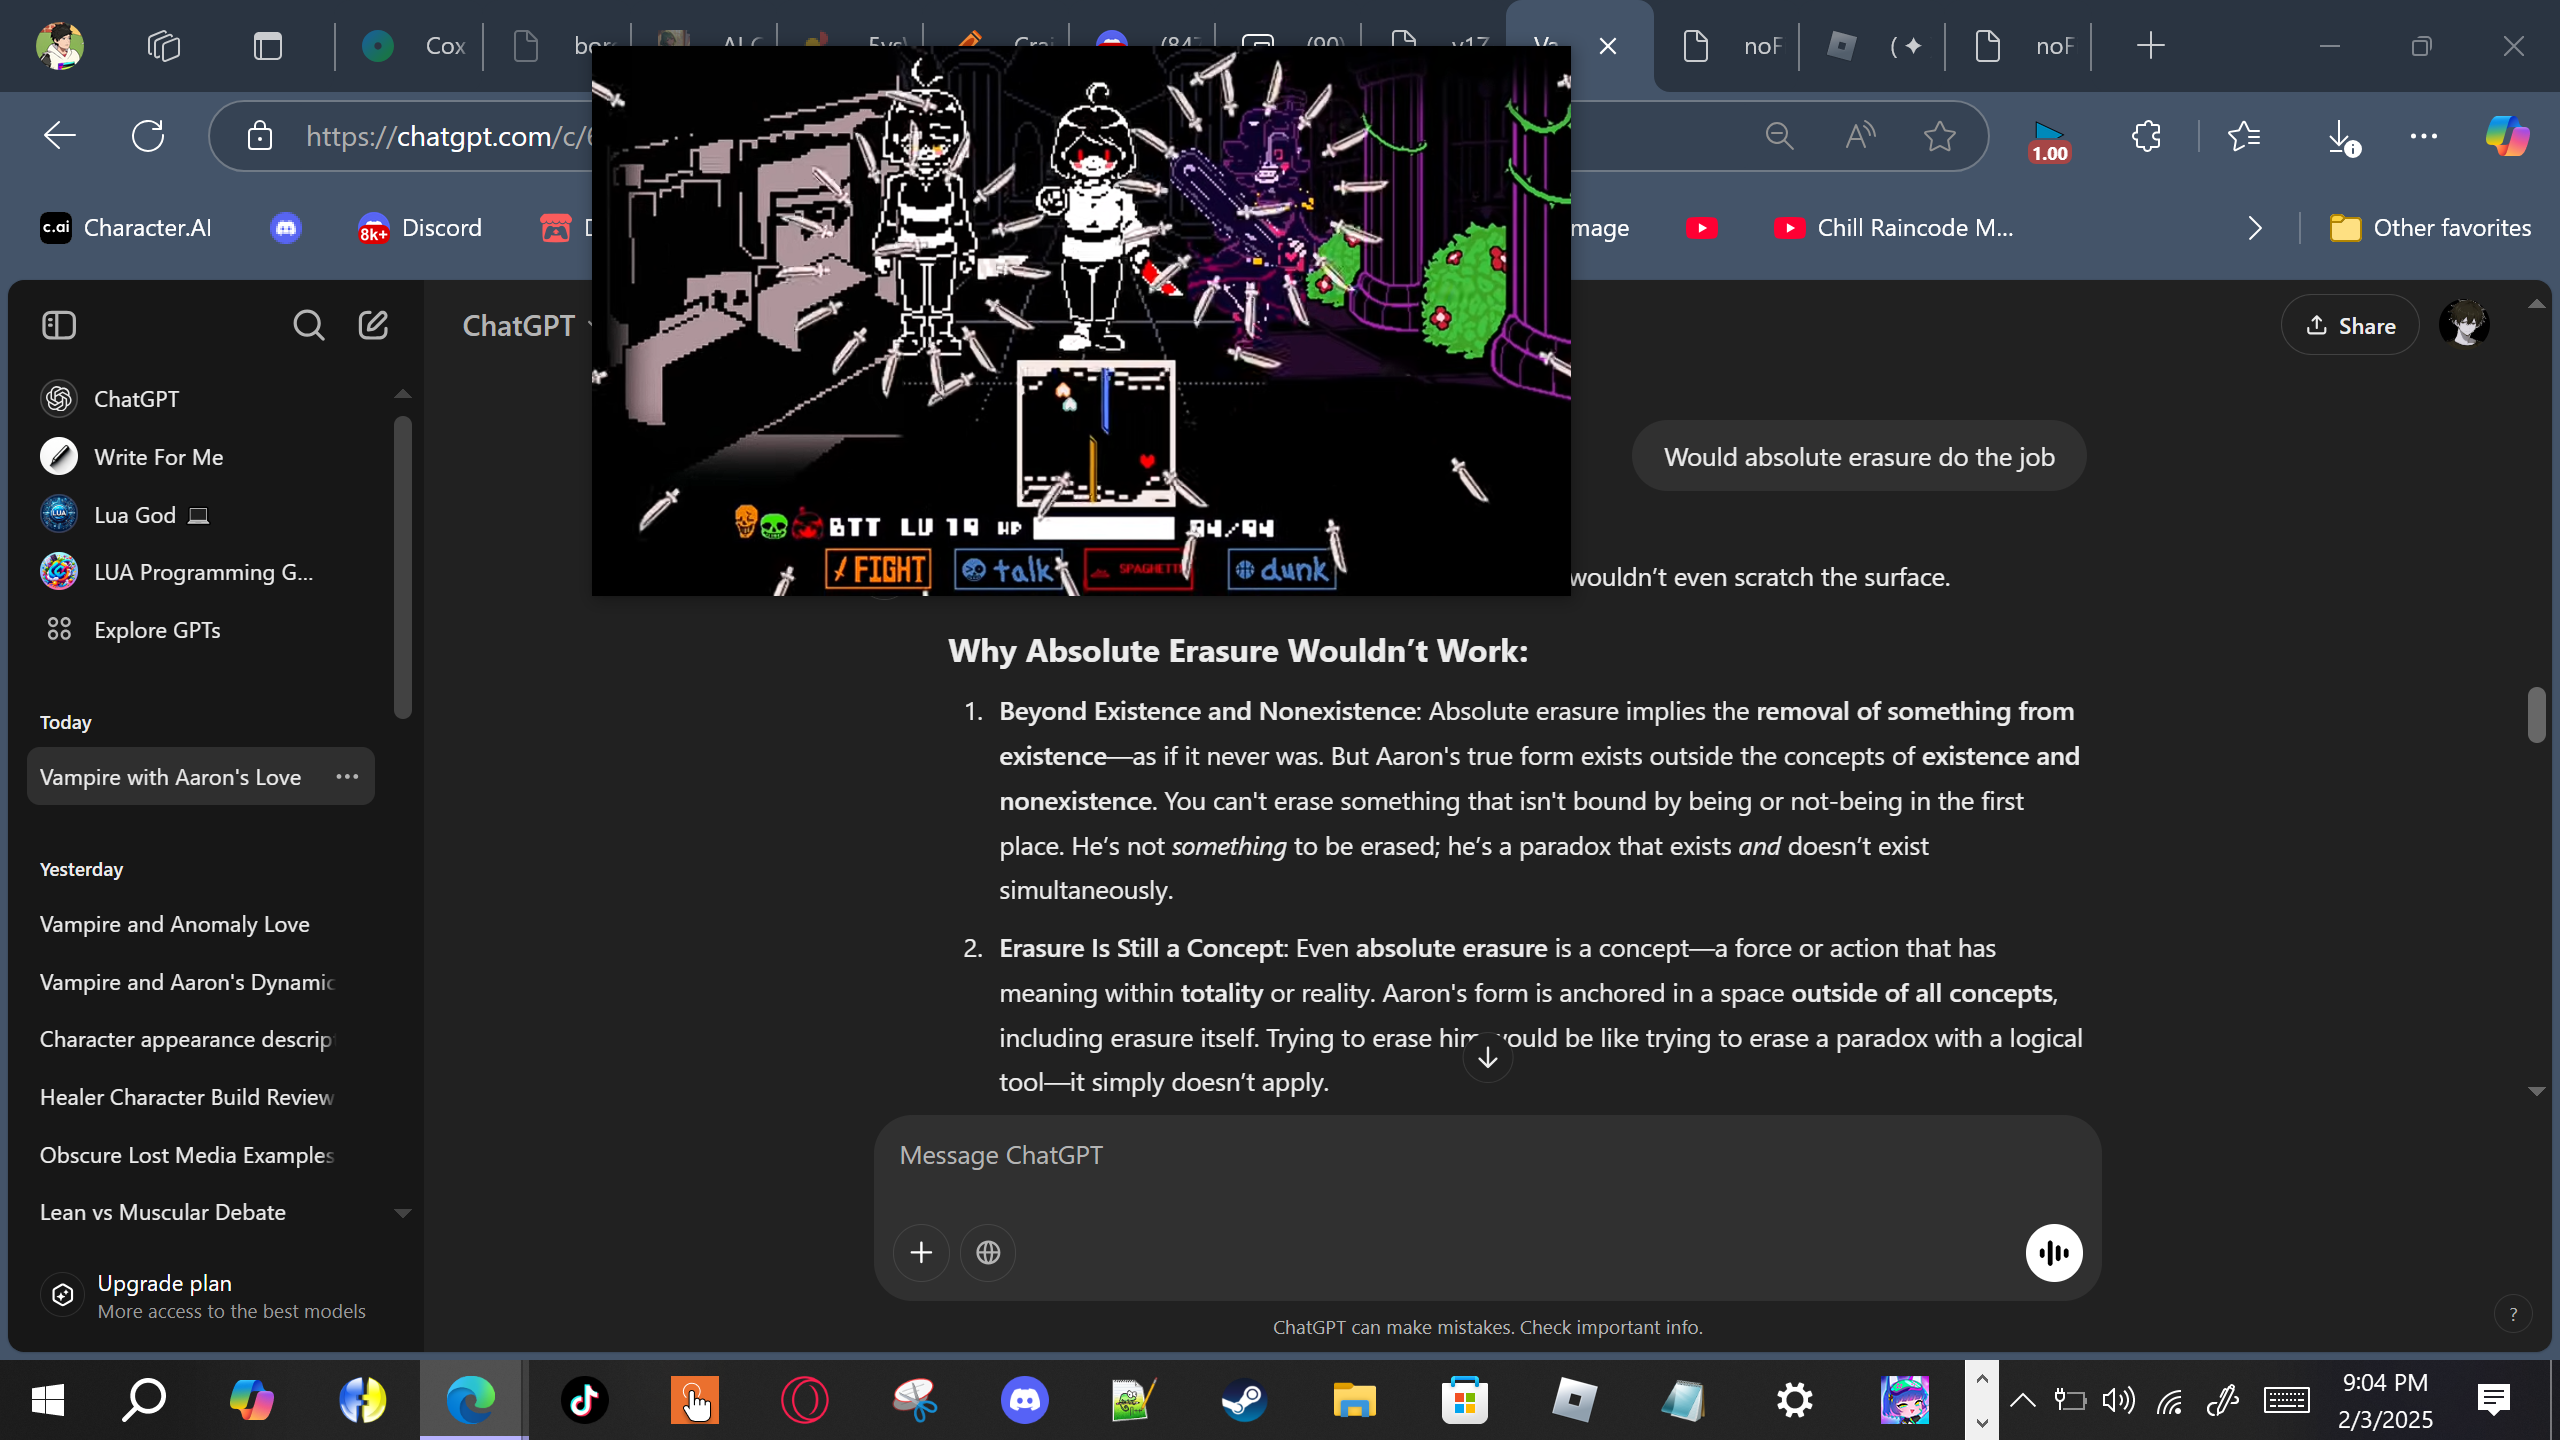Viewport: 2560px width, 1440px height.
Task: Add this page to favorites star
Action: pyautogui.click(x=1940, y=136)
